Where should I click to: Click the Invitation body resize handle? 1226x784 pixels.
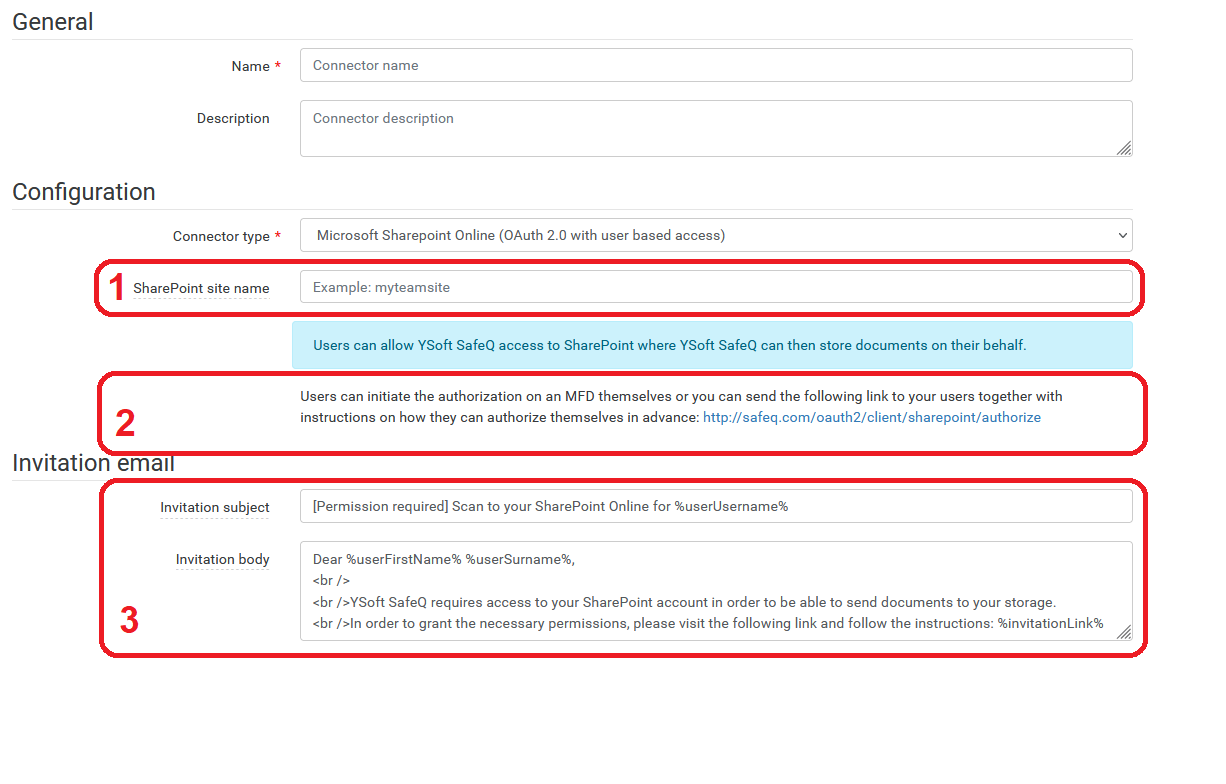click(x=1124, y=632)
